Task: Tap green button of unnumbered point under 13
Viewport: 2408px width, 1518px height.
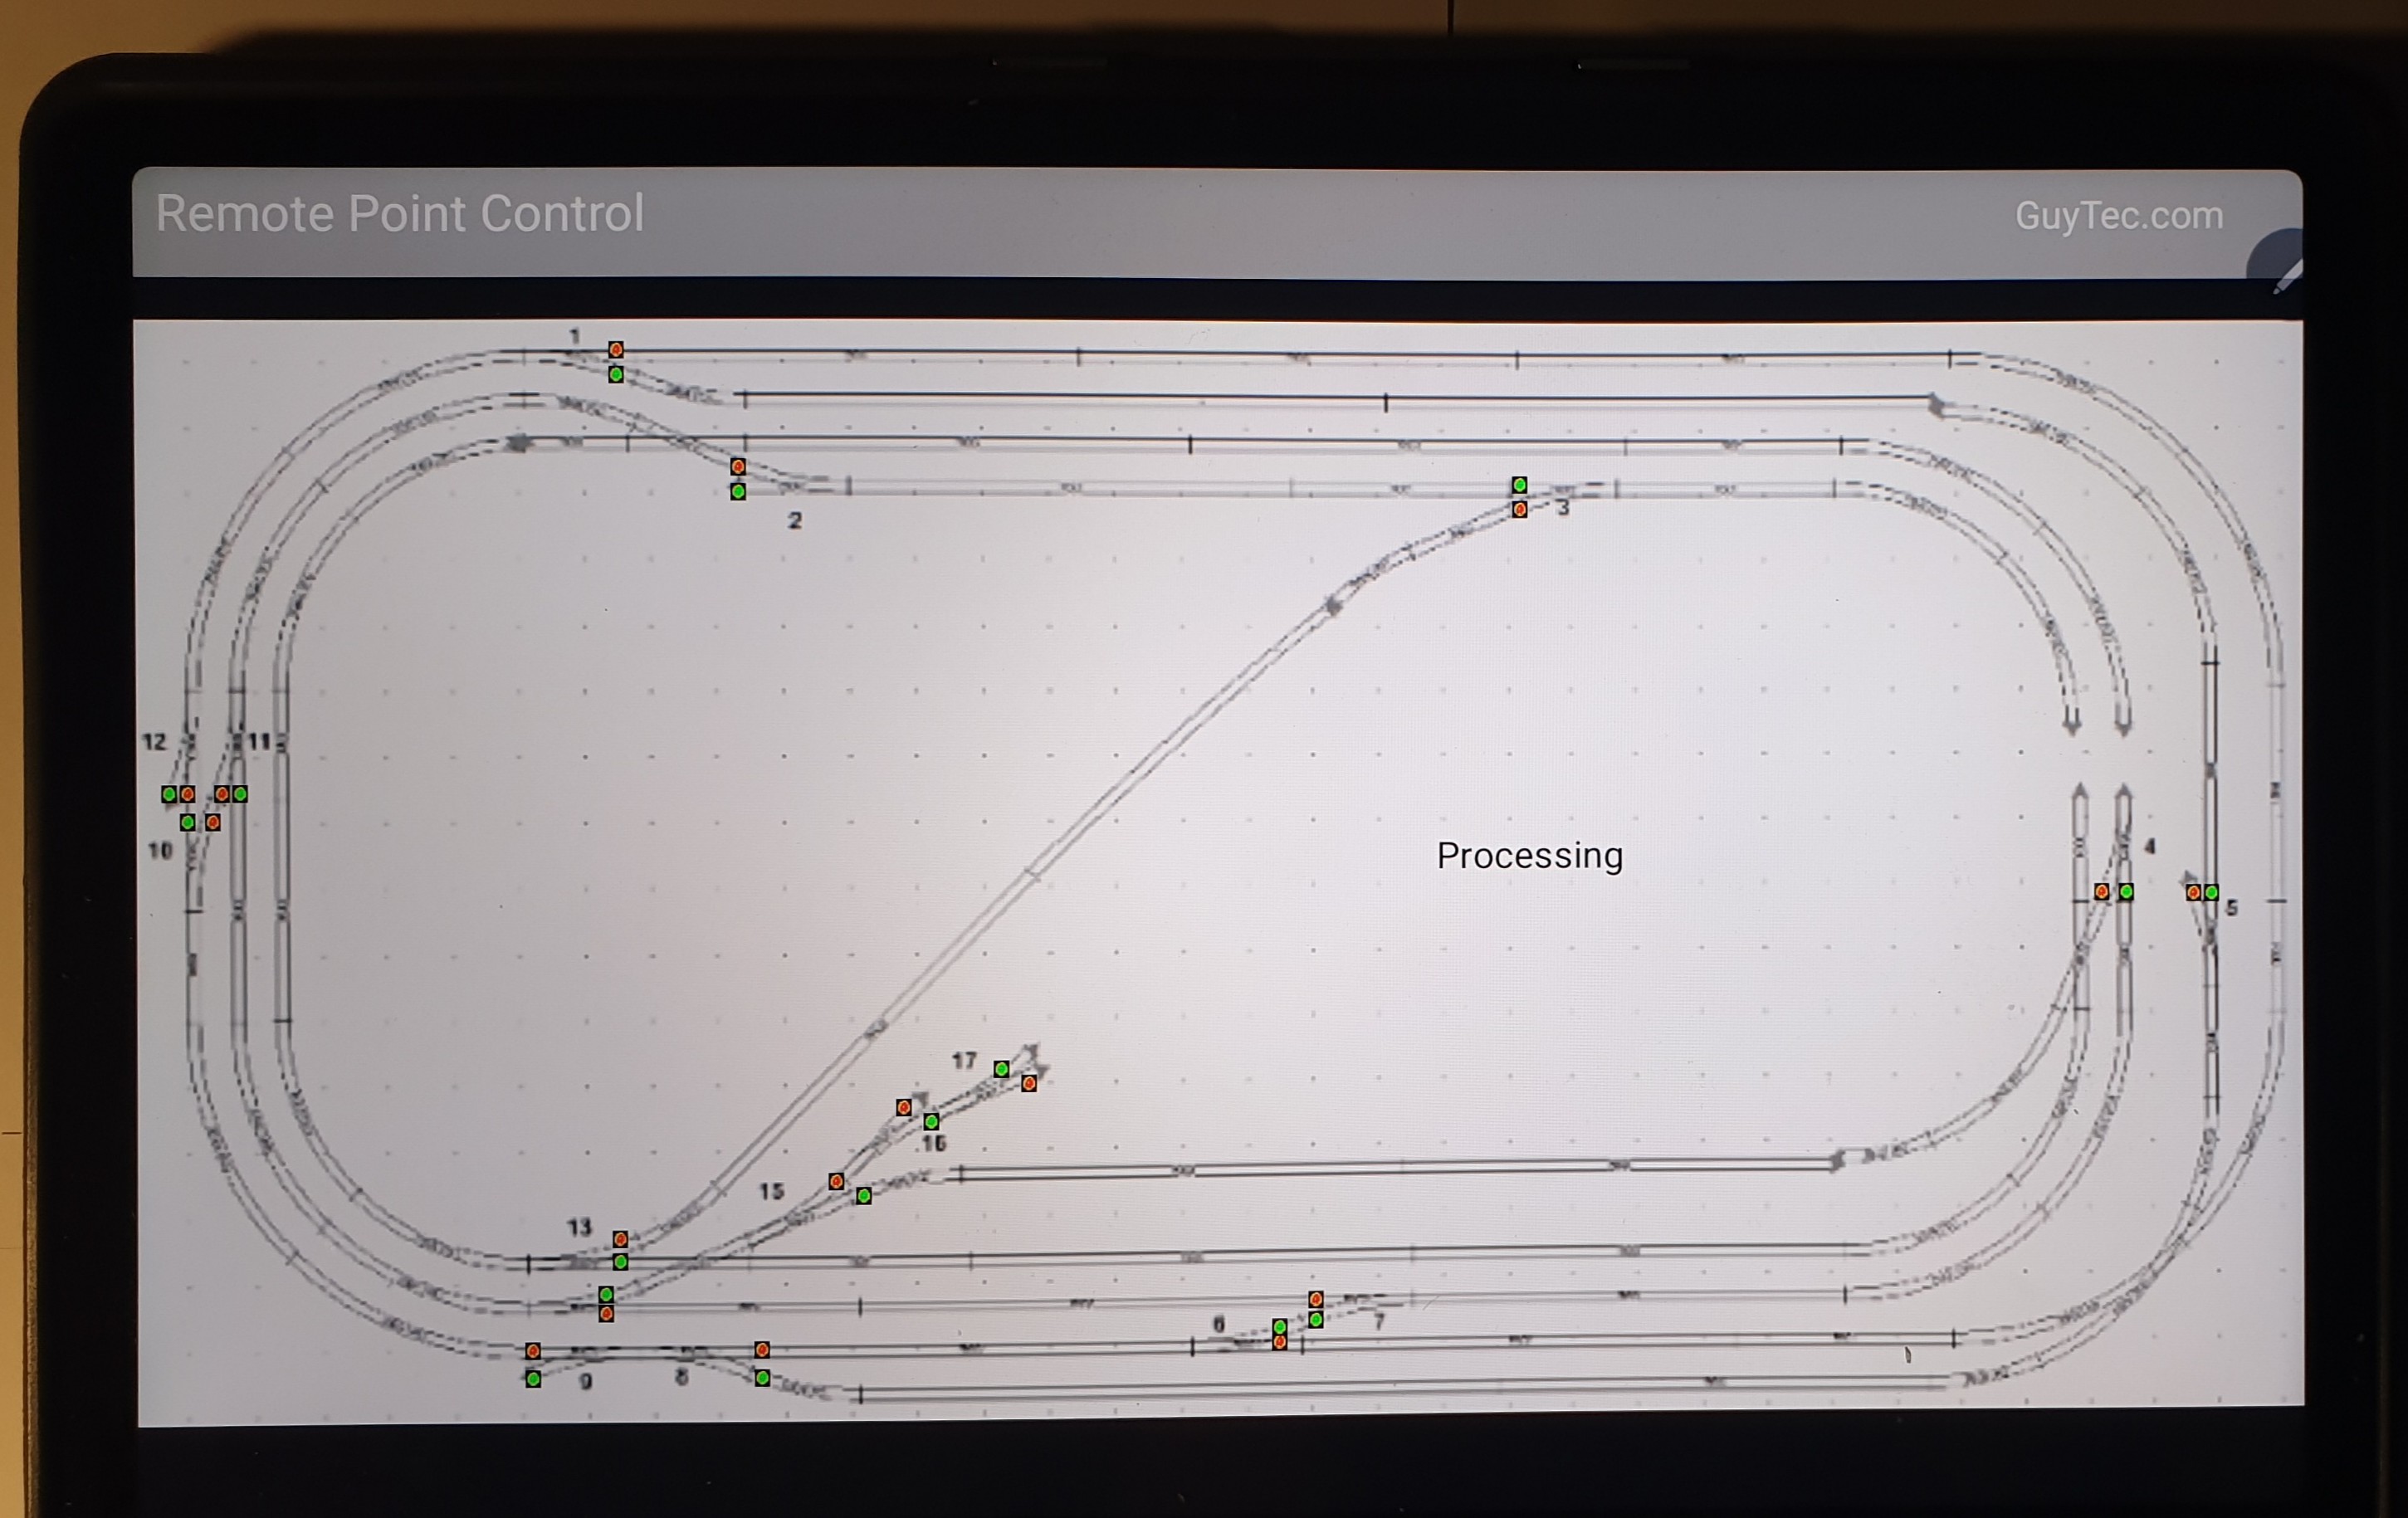Action: (x=606, y=1295)
